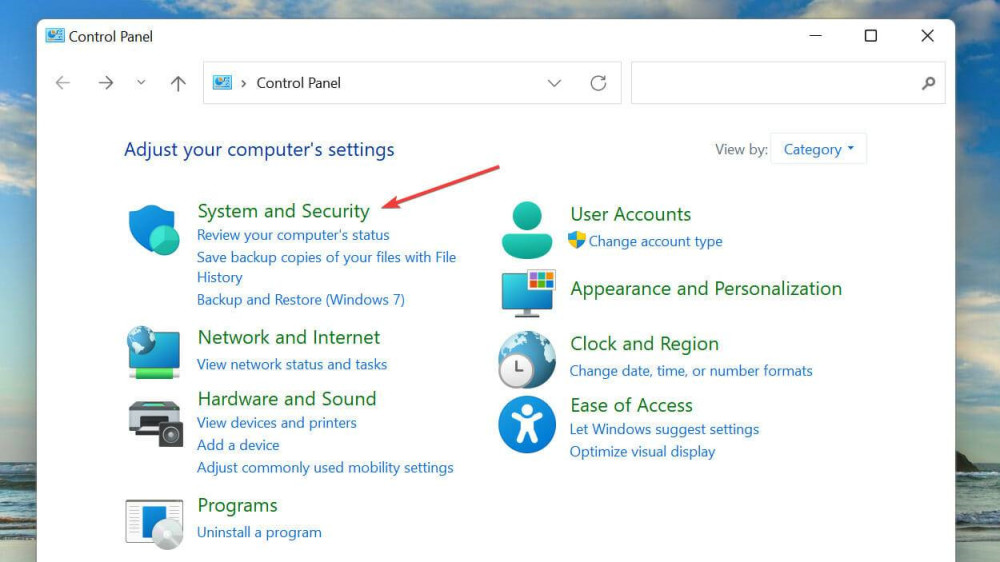The width and height of the screenshot is (1000, 562).
Task: Open the Network and Internet globe icon
Action: 154,352
